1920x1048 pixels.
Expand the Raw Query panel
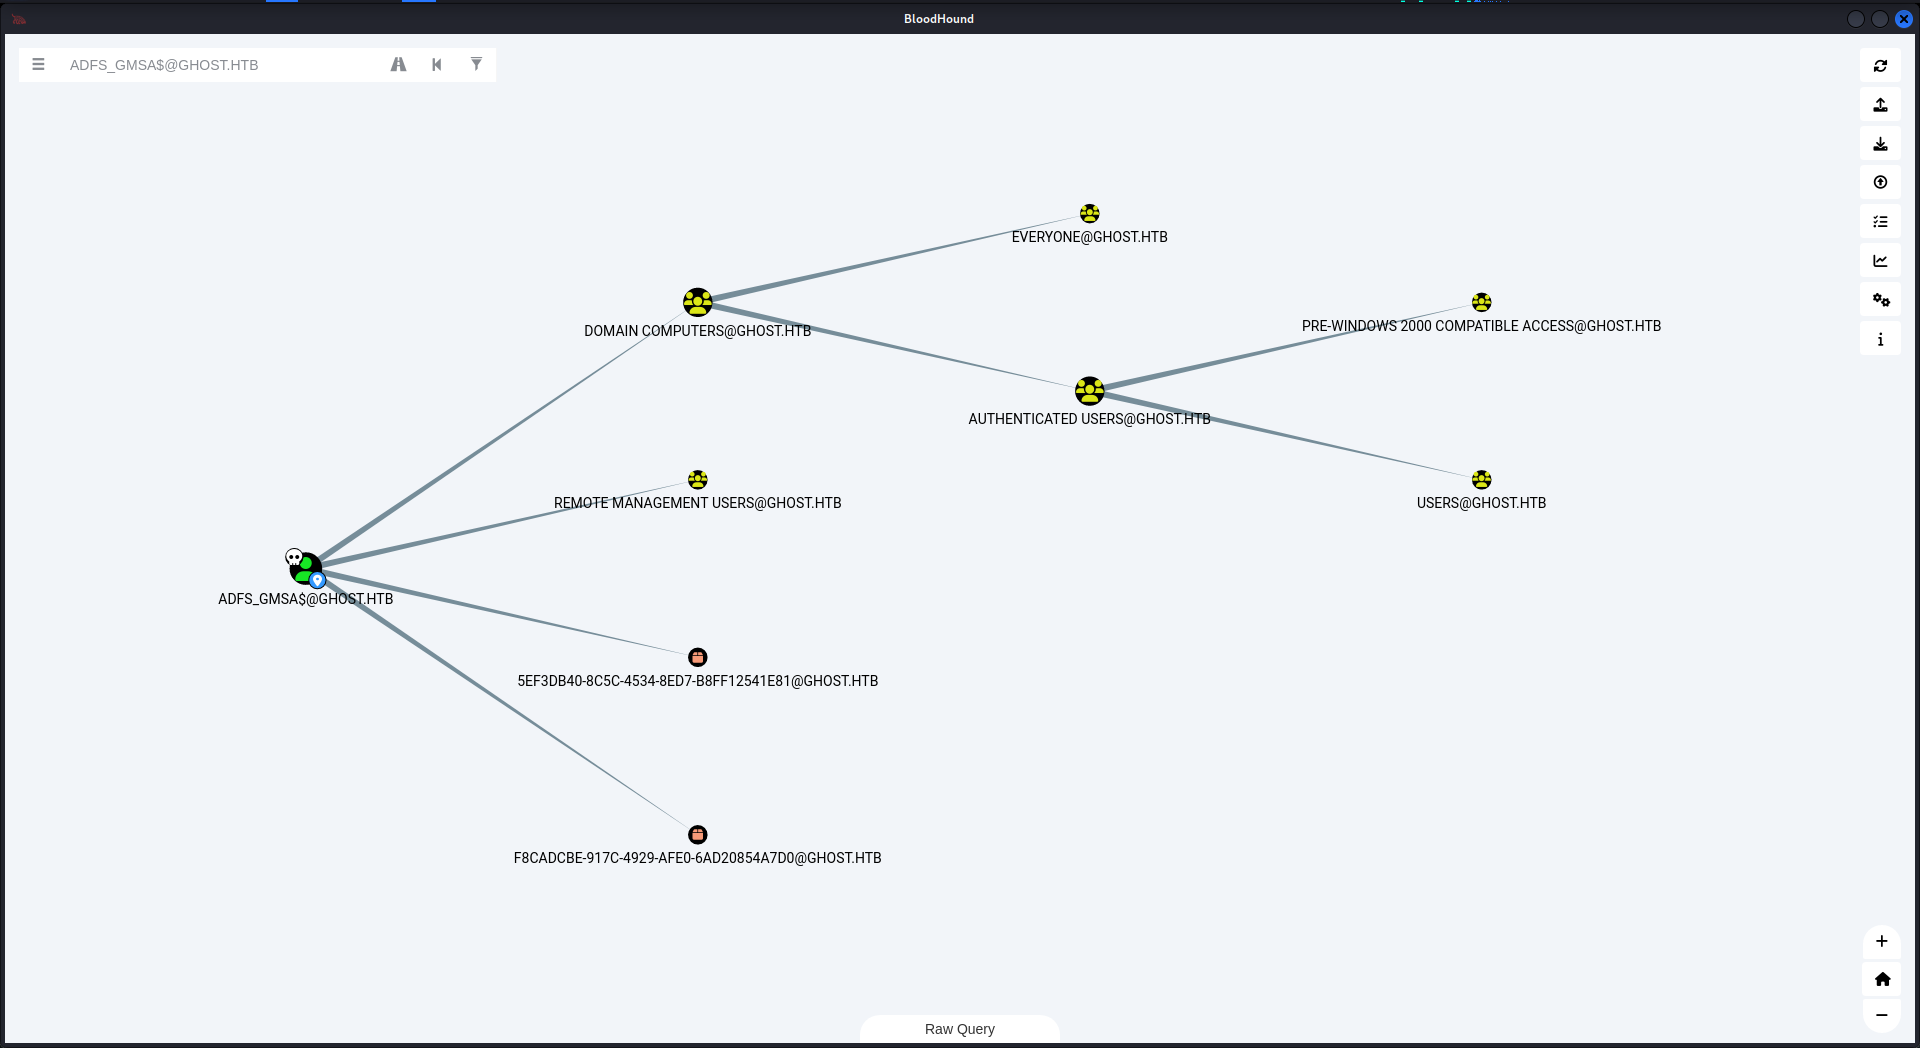pyautogui.click(x=960, y=1029)
